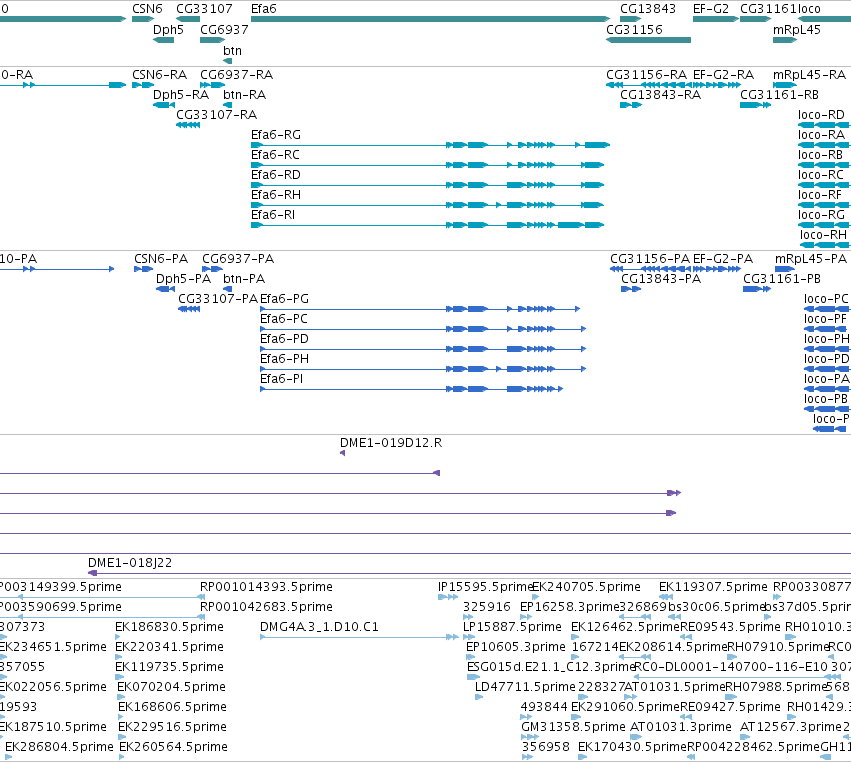
Task: Click the CG33107-RA transcript label
Action: tap(217, 115)
